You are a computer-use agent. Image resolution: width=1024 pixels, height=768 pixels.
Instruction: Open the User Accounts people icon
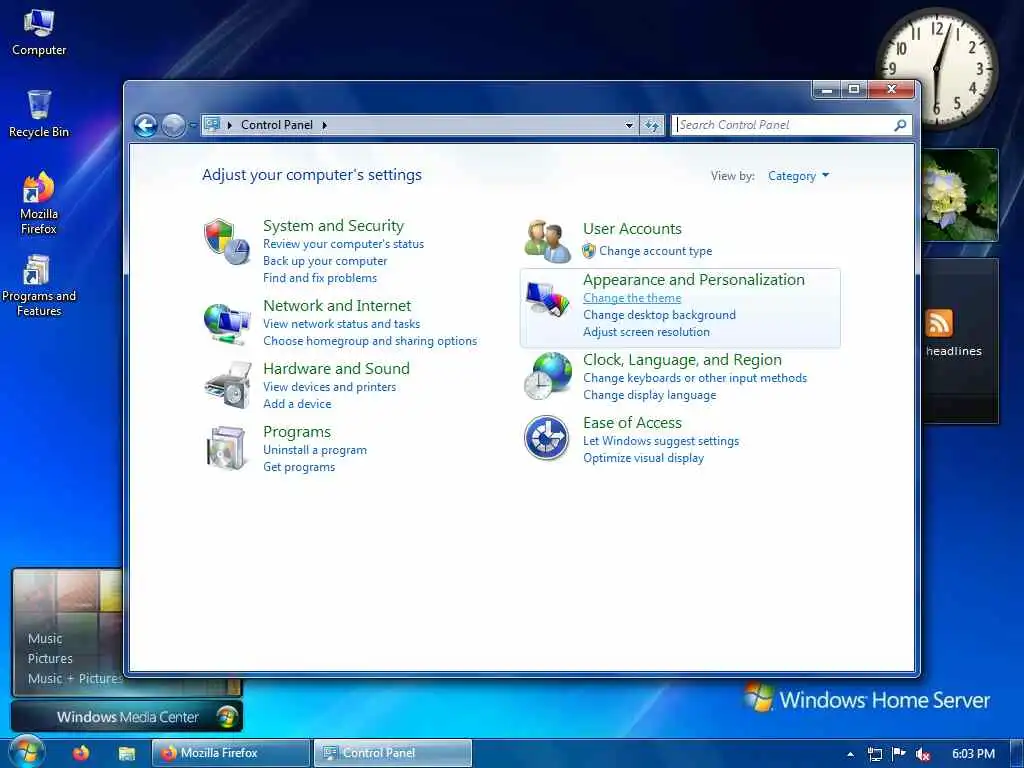547,241
